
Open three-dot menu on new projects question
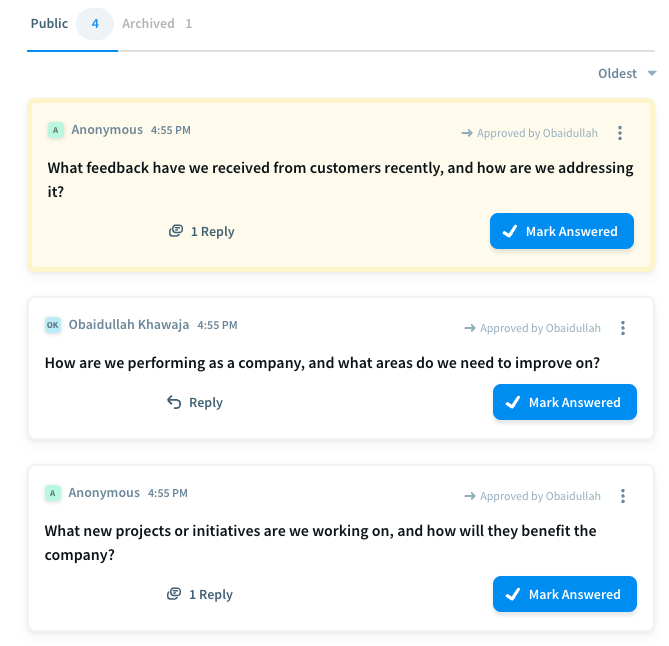(623, 496)
